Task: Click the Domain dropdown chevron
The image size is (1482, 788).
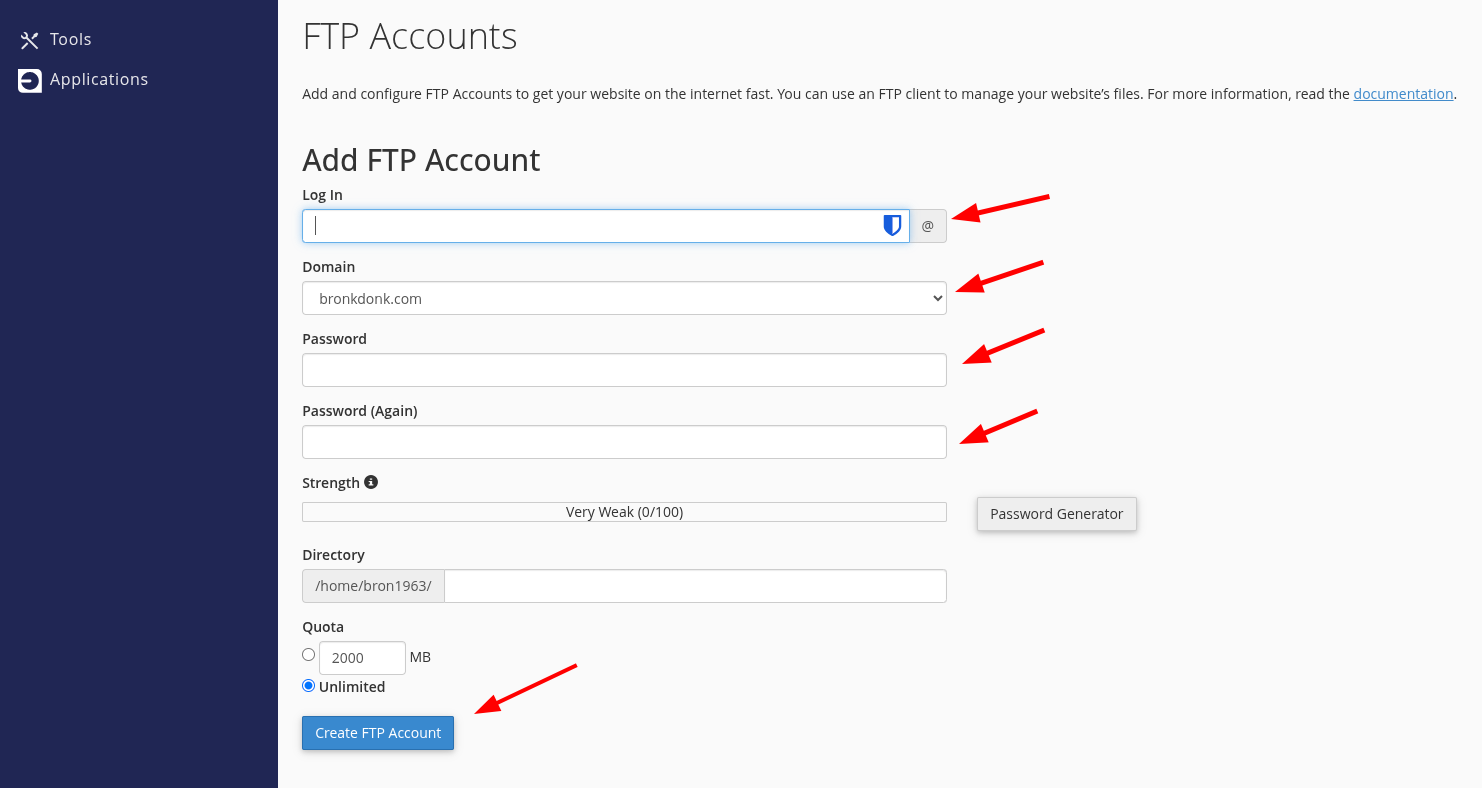Action: (x=936, y=298)
